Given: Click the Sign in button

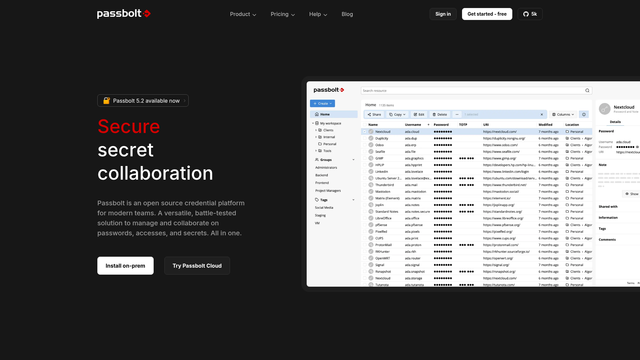Looking at the screenshot, I should [443, 14].
